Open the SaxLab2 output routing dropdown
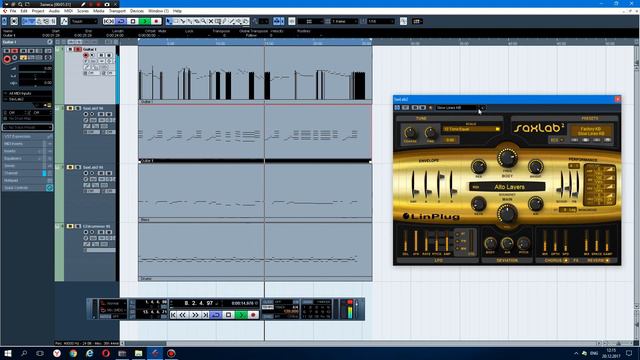Image resolution: width=640 pixels, height=360 pixels. tap(28, 99)
